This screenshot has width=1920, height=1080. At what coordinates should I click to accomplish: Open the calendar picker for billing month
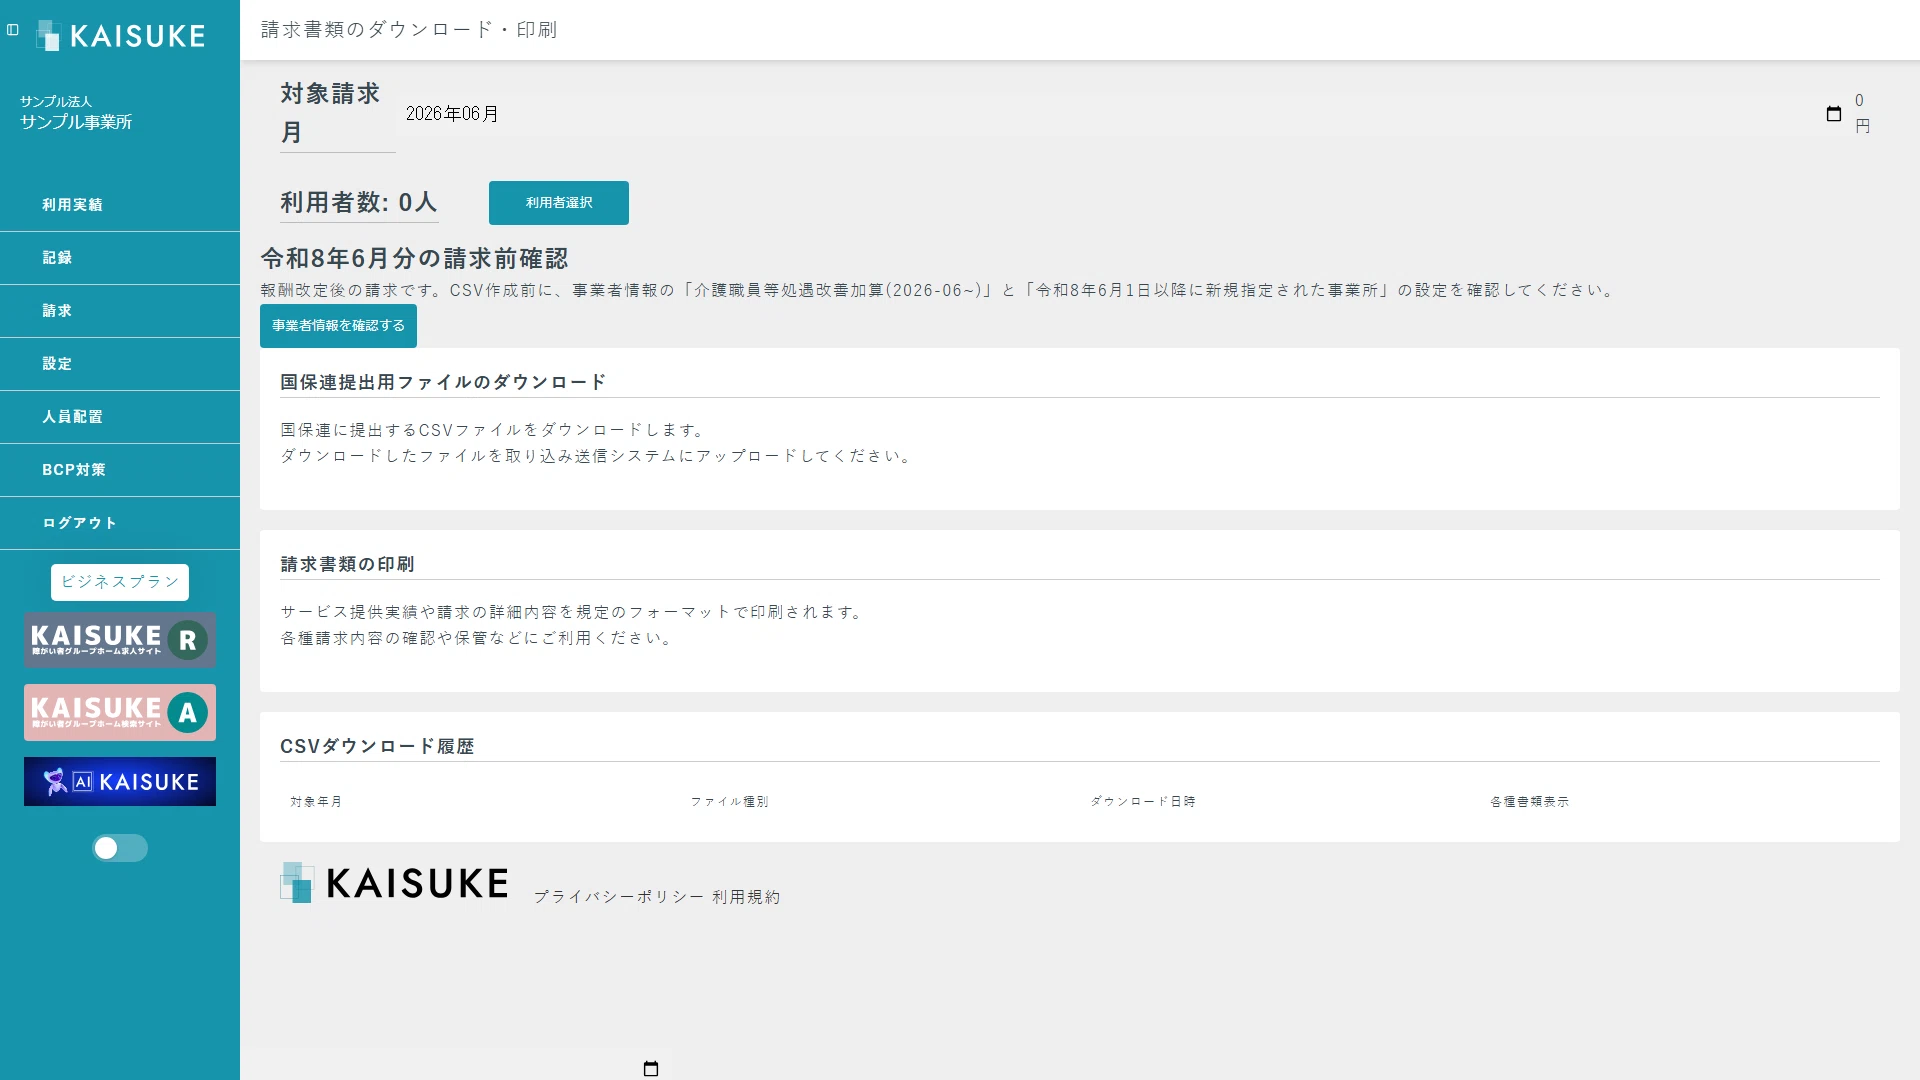pyautogui.click(x=1833, y=114)
